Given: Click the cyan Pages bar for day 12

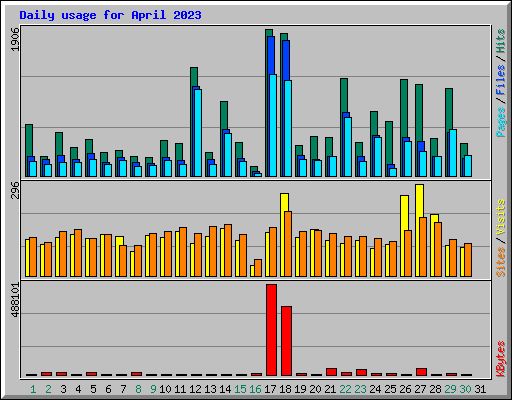Looking at the screenshot, I should pyautogui.click(x=198, y=133).
